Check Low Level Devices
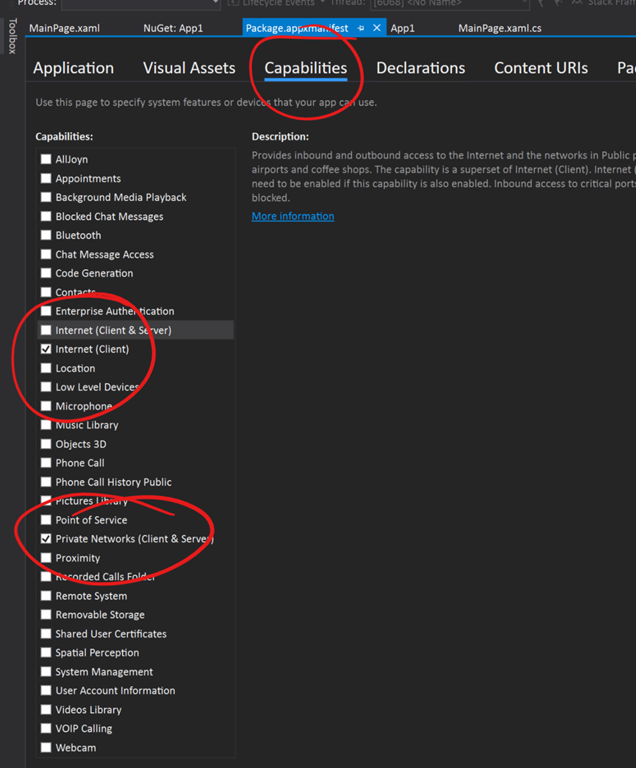 tap(46, 387)
